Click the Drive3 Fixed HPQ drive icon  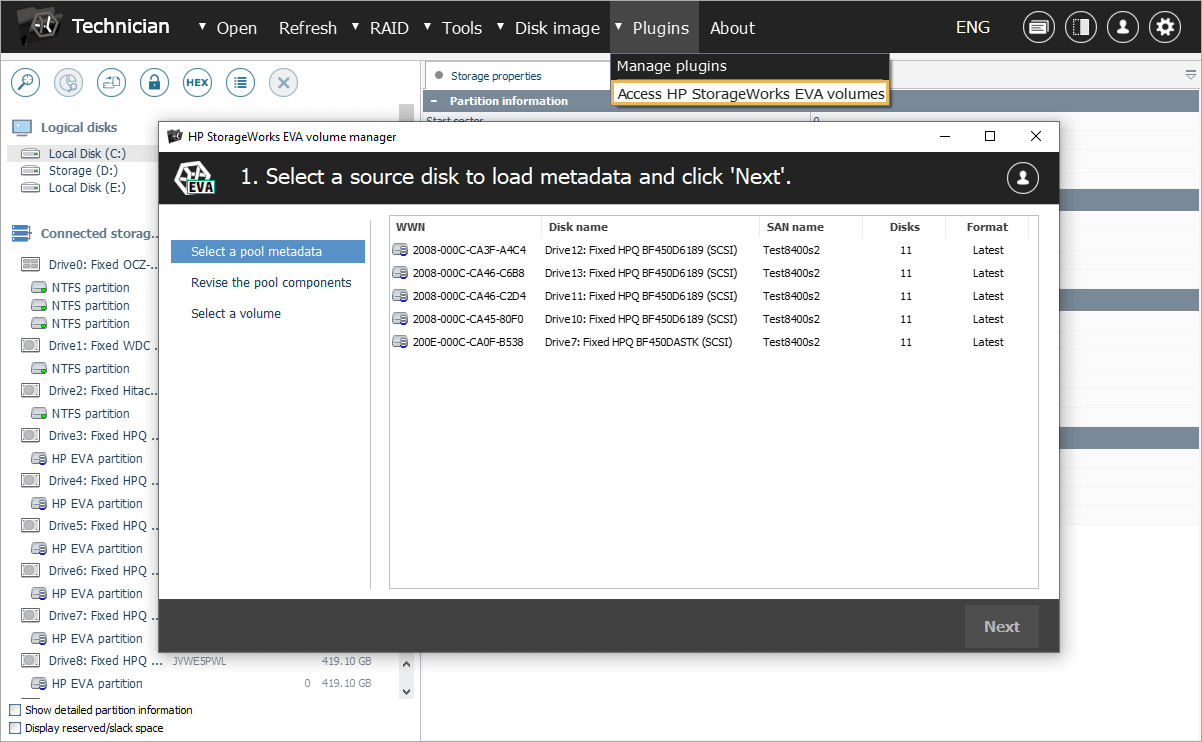pos(30,436)
